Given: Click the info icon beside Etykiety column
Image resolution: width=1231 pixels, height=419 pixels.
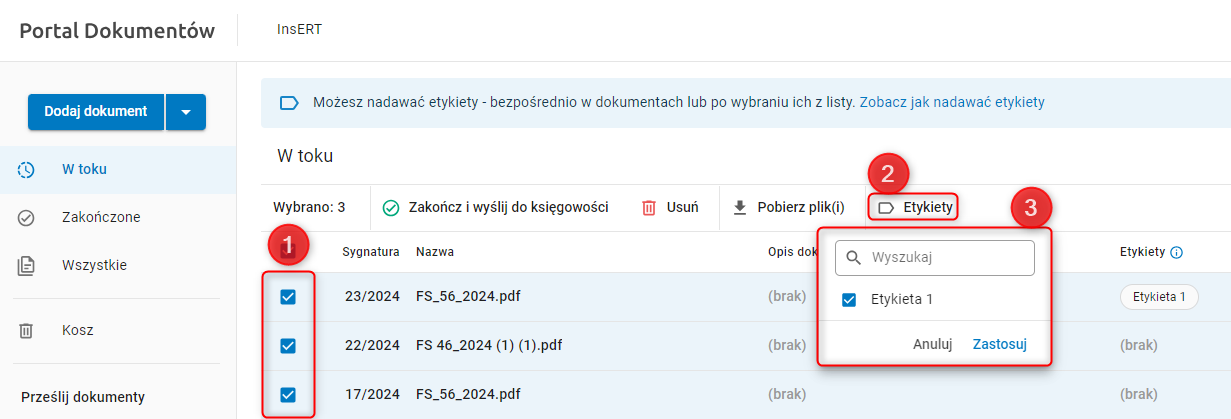Looking at the screenshot, I should pos(1177,253).
